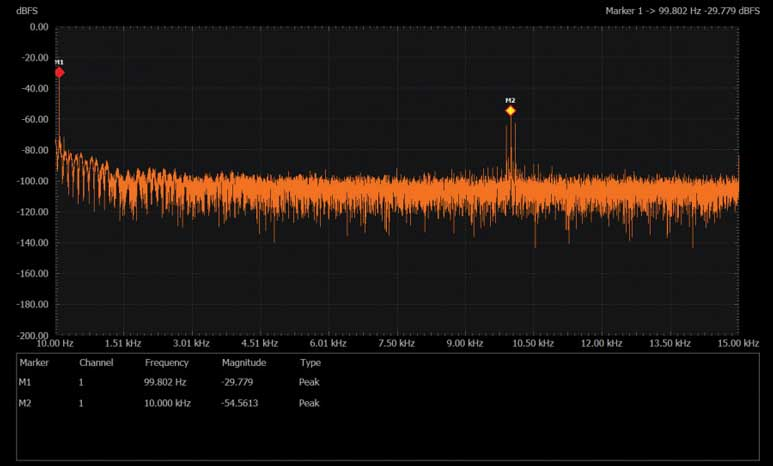
Task: Select the yellow M2 diamond marker
Action: click(x=510, y=110)
